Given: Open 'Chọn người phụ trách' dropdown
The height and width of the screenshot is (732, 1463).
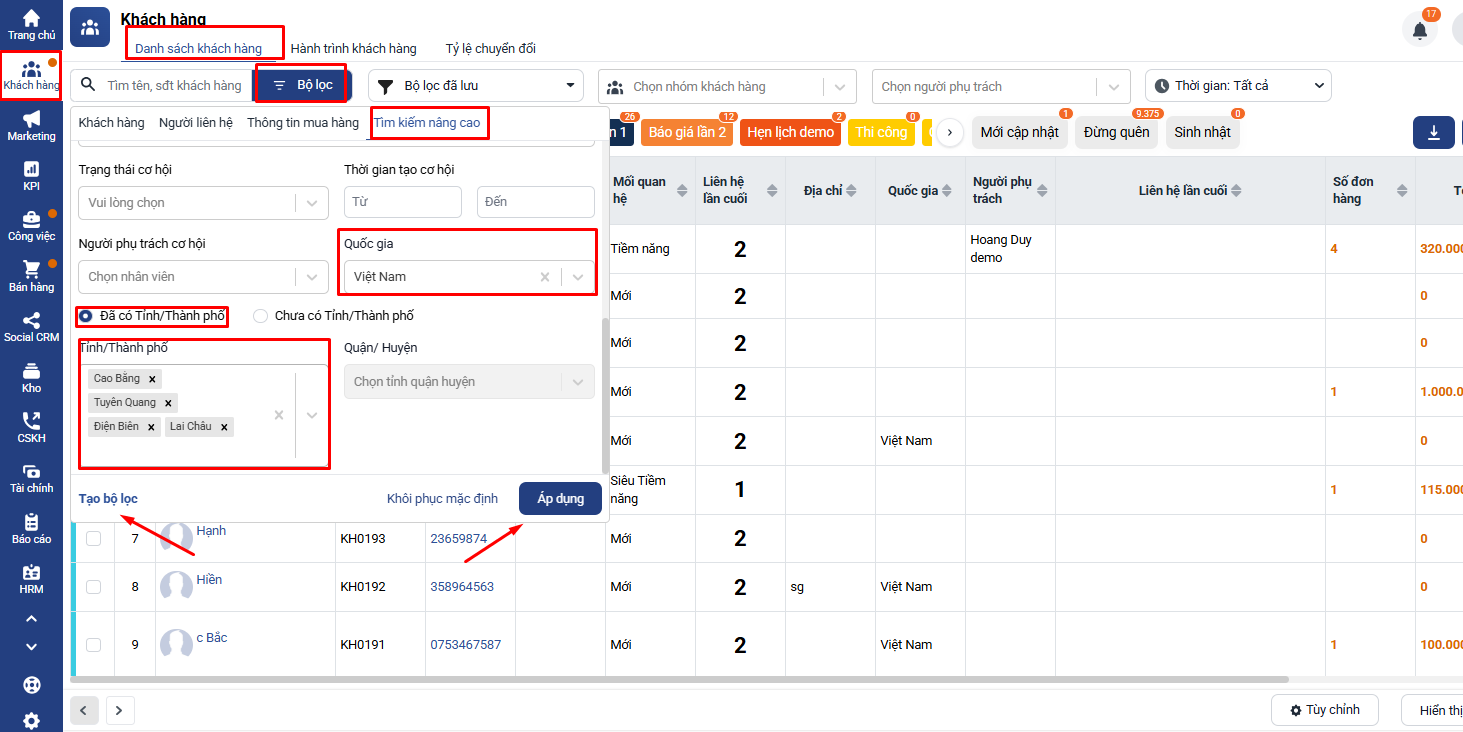Looking at the screenshot, I should coord(1000,87).
